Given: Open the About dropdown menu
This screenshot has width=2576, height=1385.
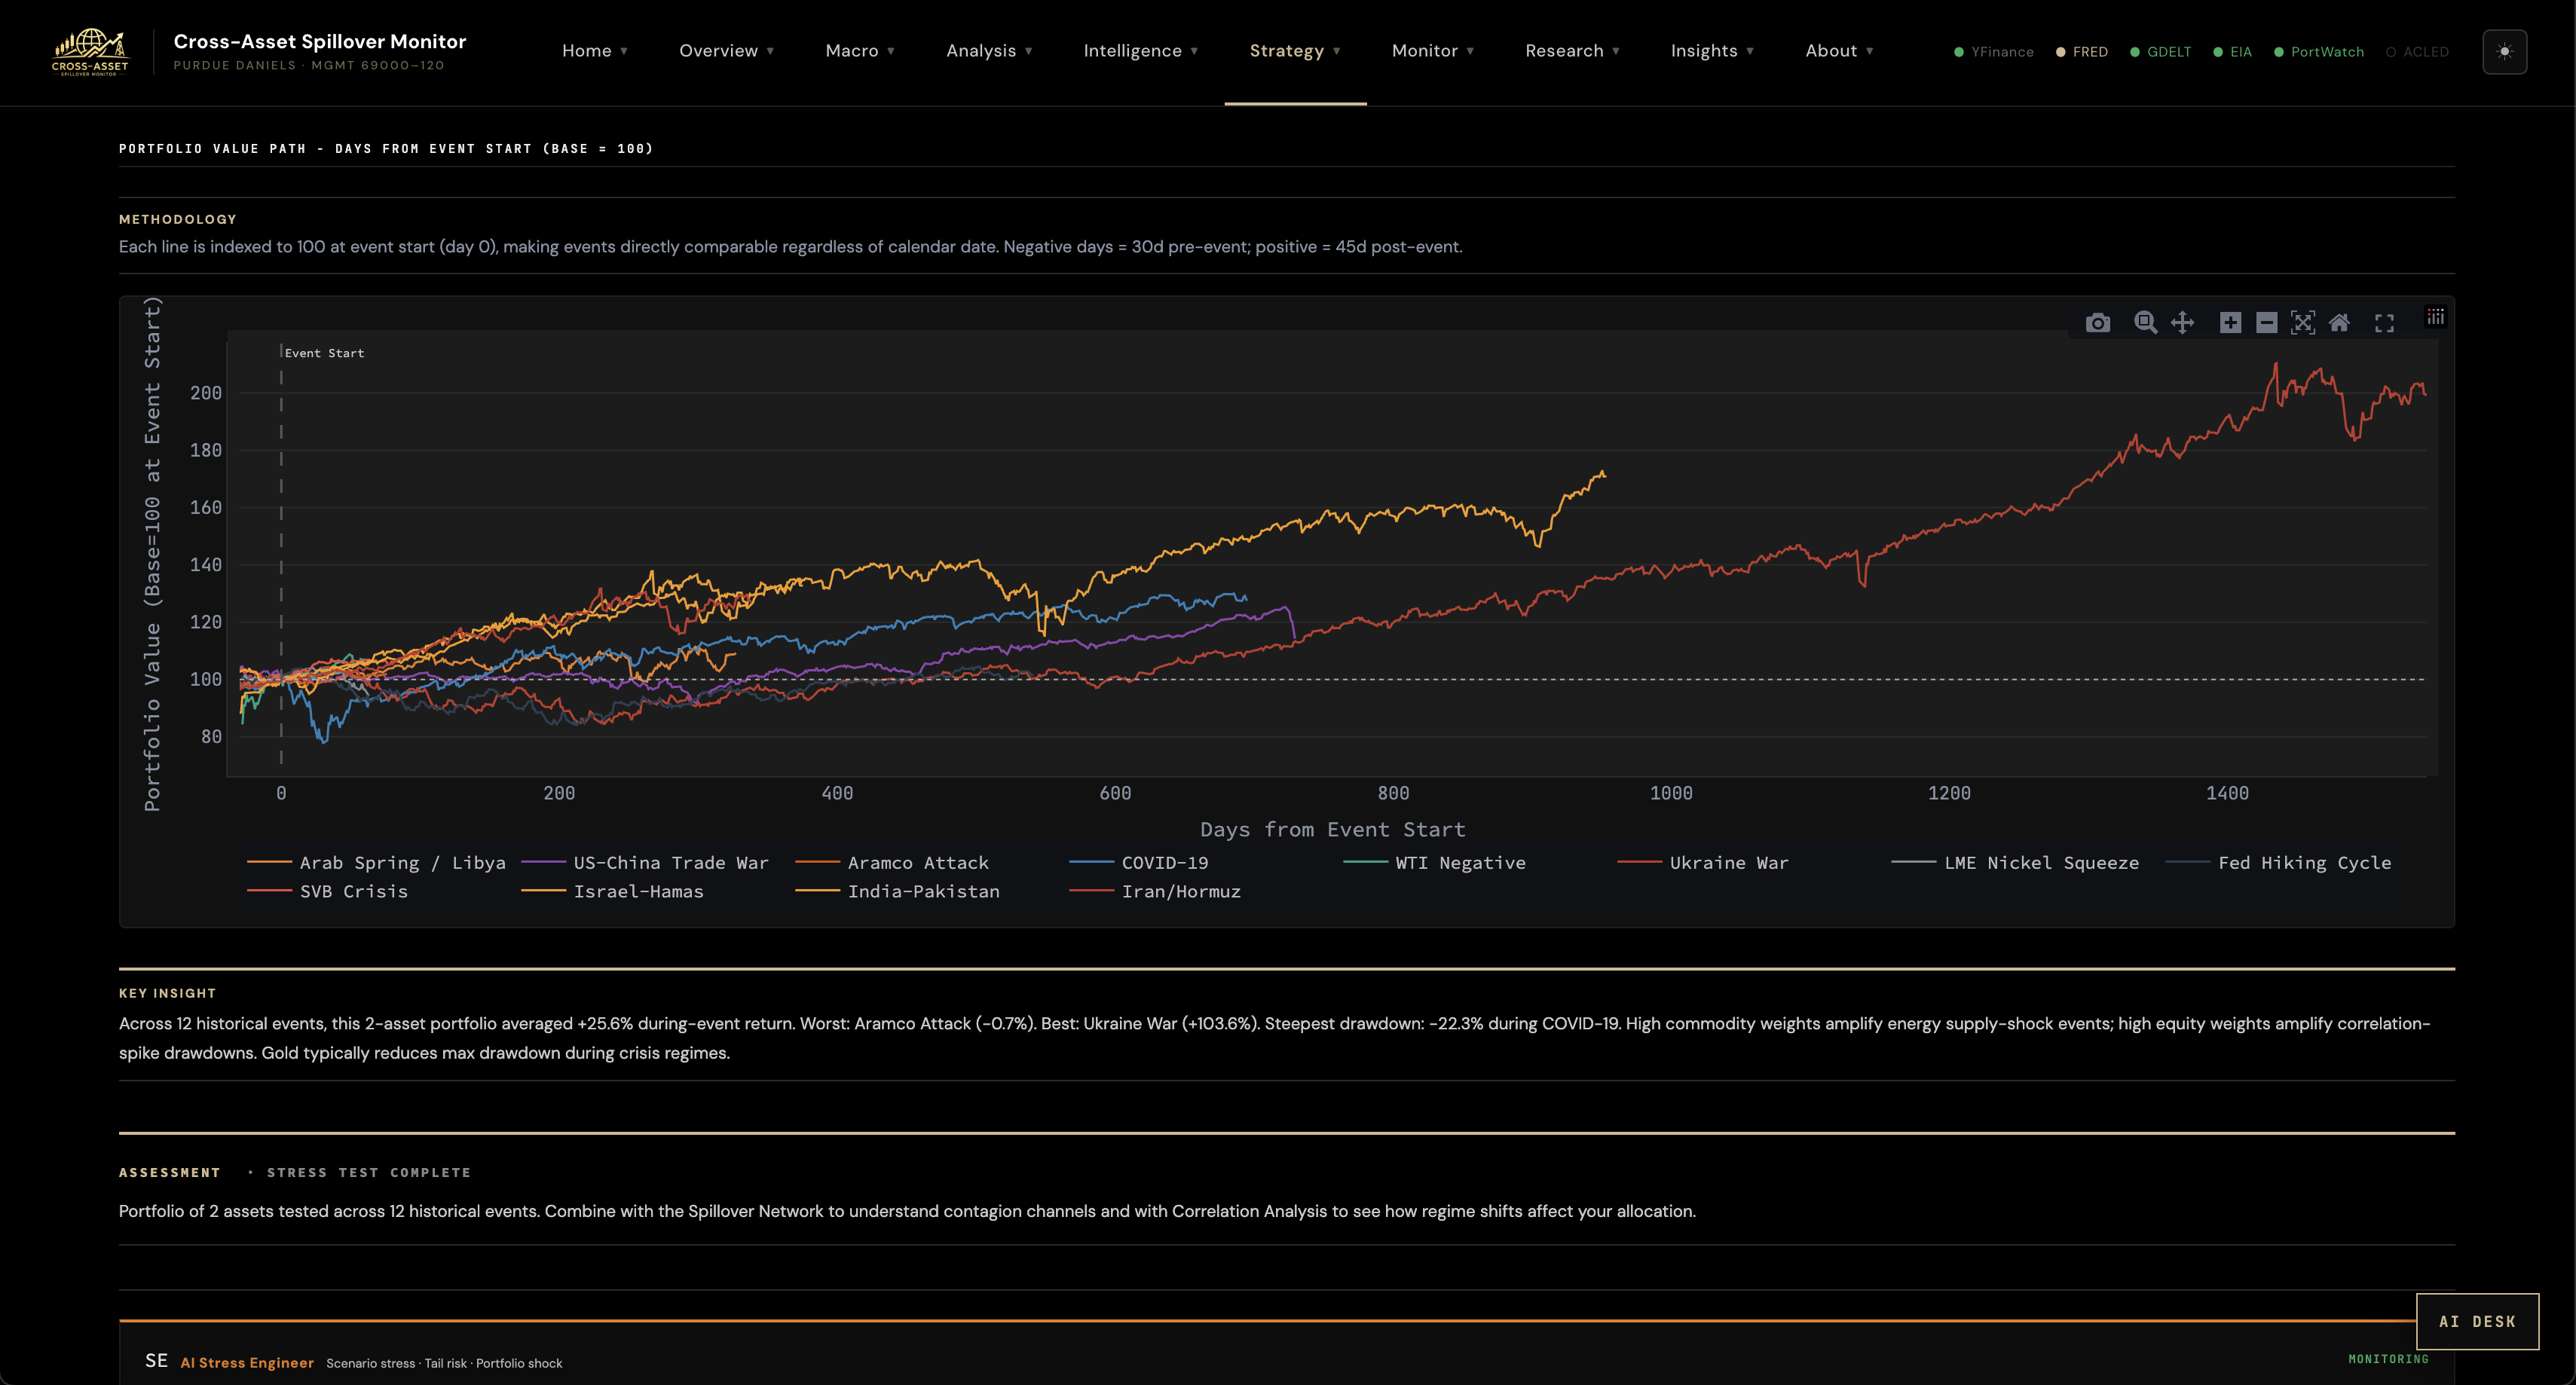Looking at the screenshot, I should coord(1839,51).
